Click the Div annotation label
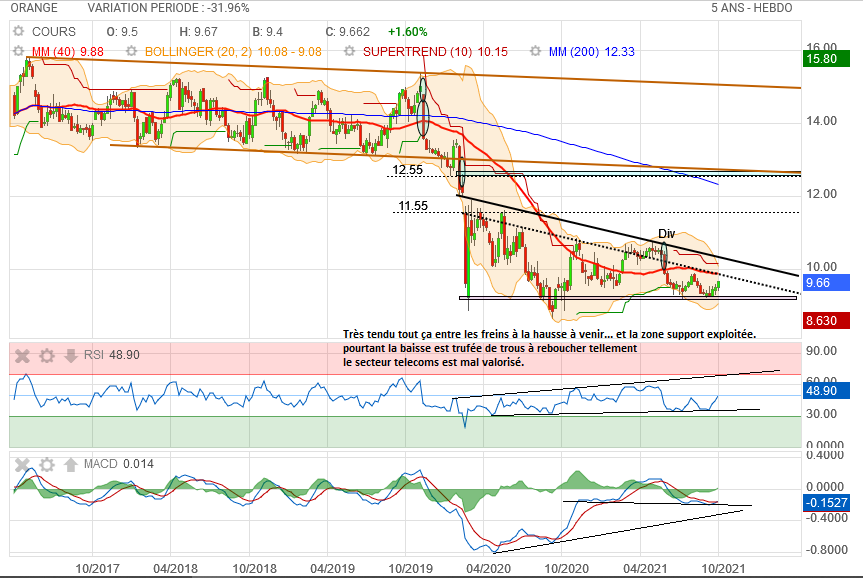 pos(667,233)
